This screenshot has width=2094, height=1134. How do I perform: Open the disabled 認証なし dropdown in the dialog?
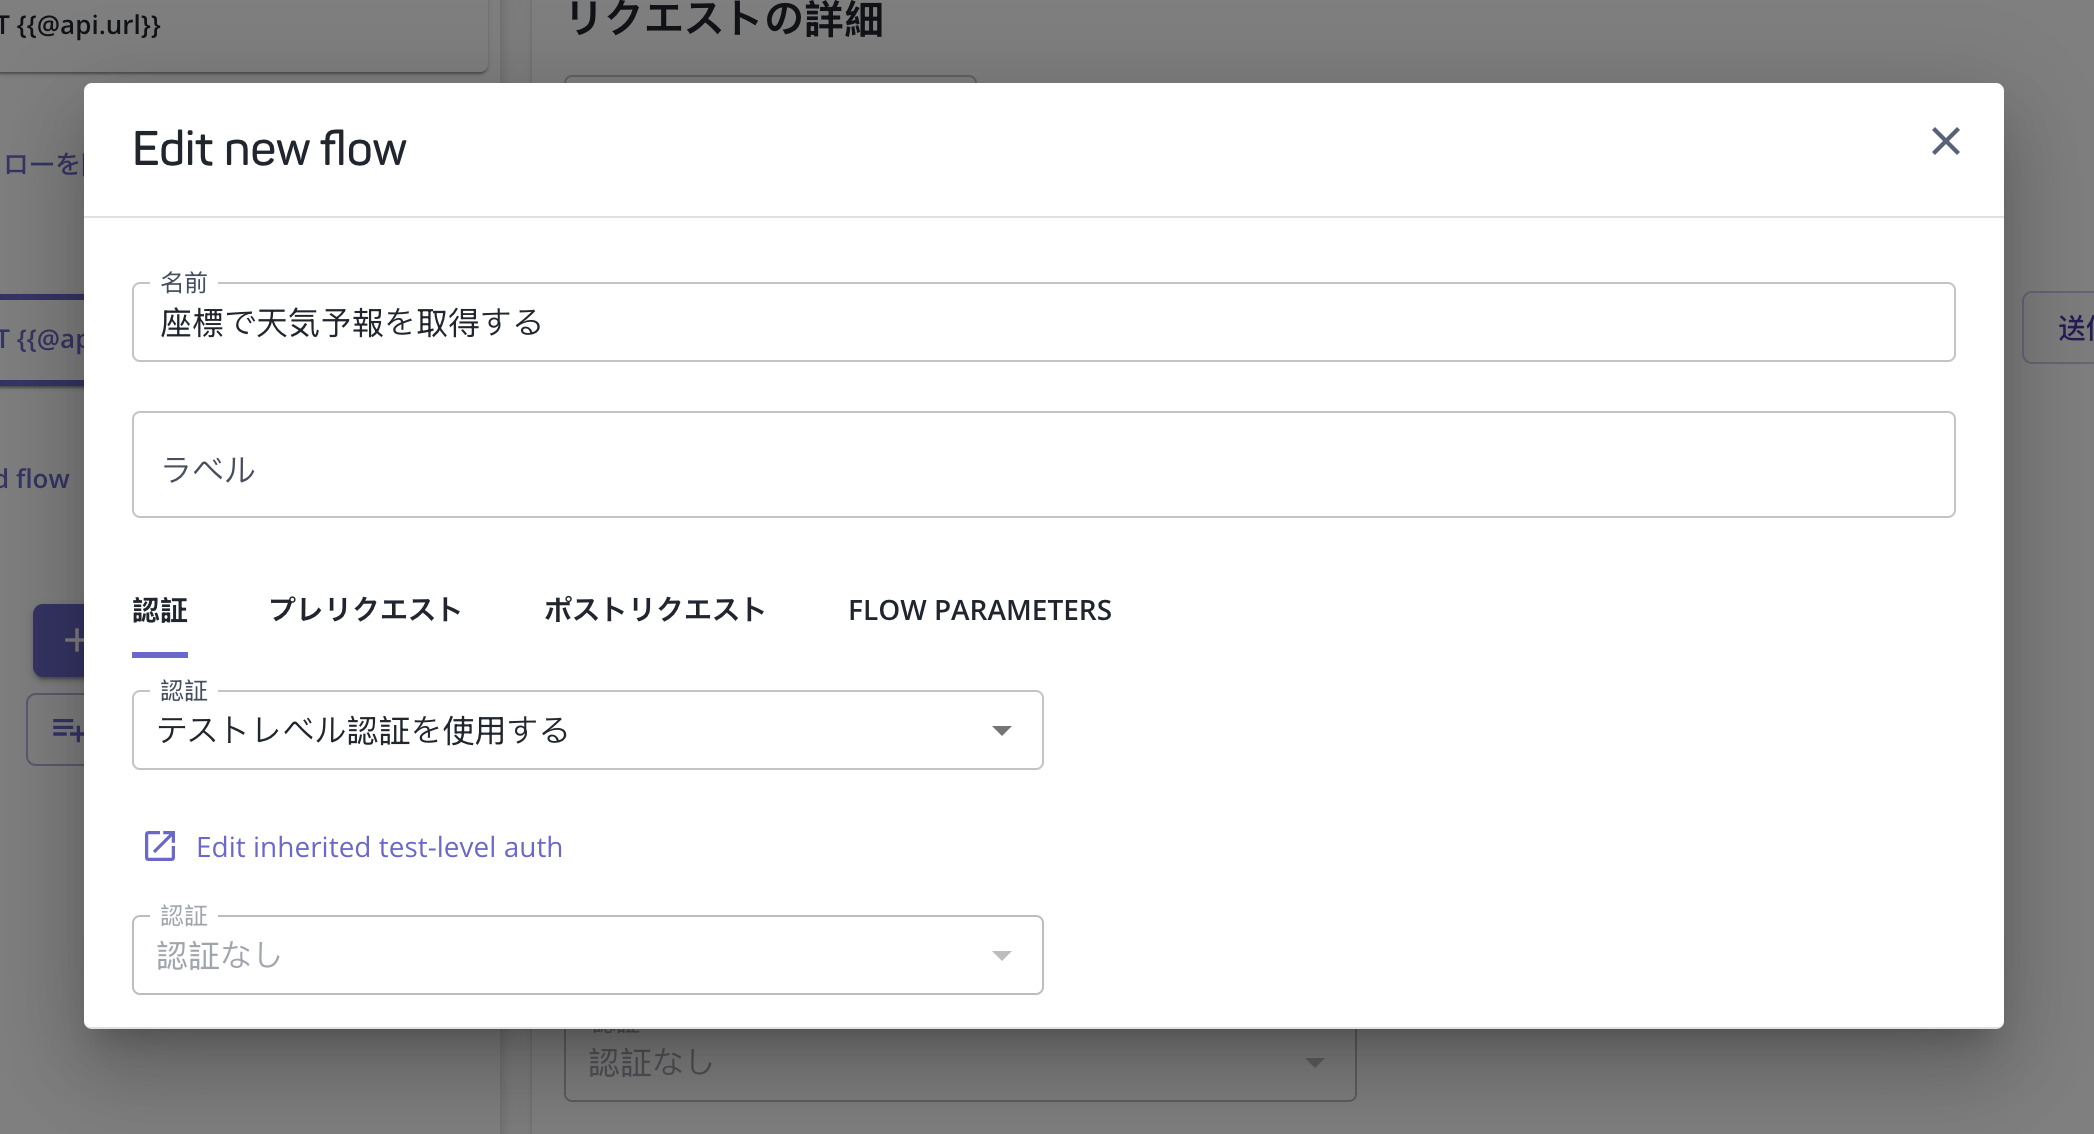click(x=588, y=955)
